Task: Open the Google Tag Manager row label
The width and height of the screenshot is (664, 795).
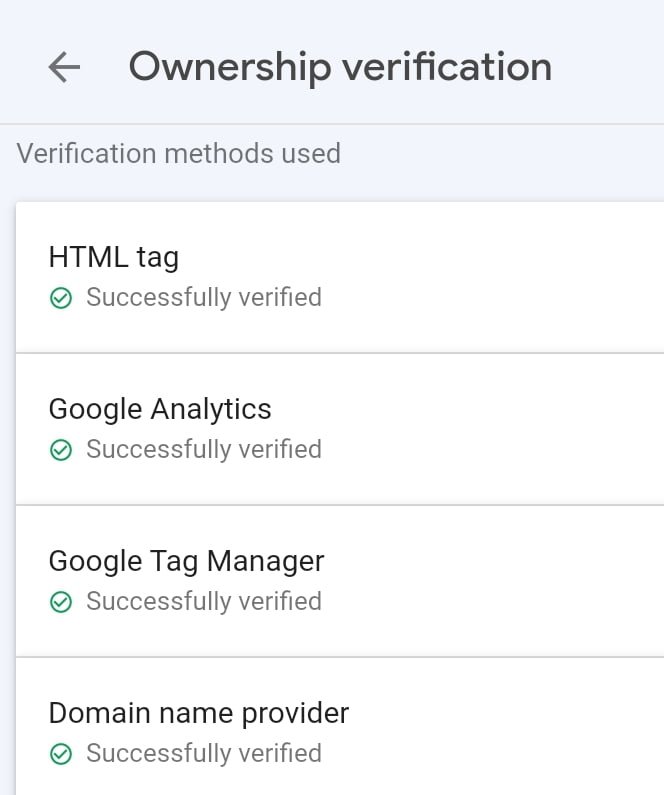Action: (187, 561)
